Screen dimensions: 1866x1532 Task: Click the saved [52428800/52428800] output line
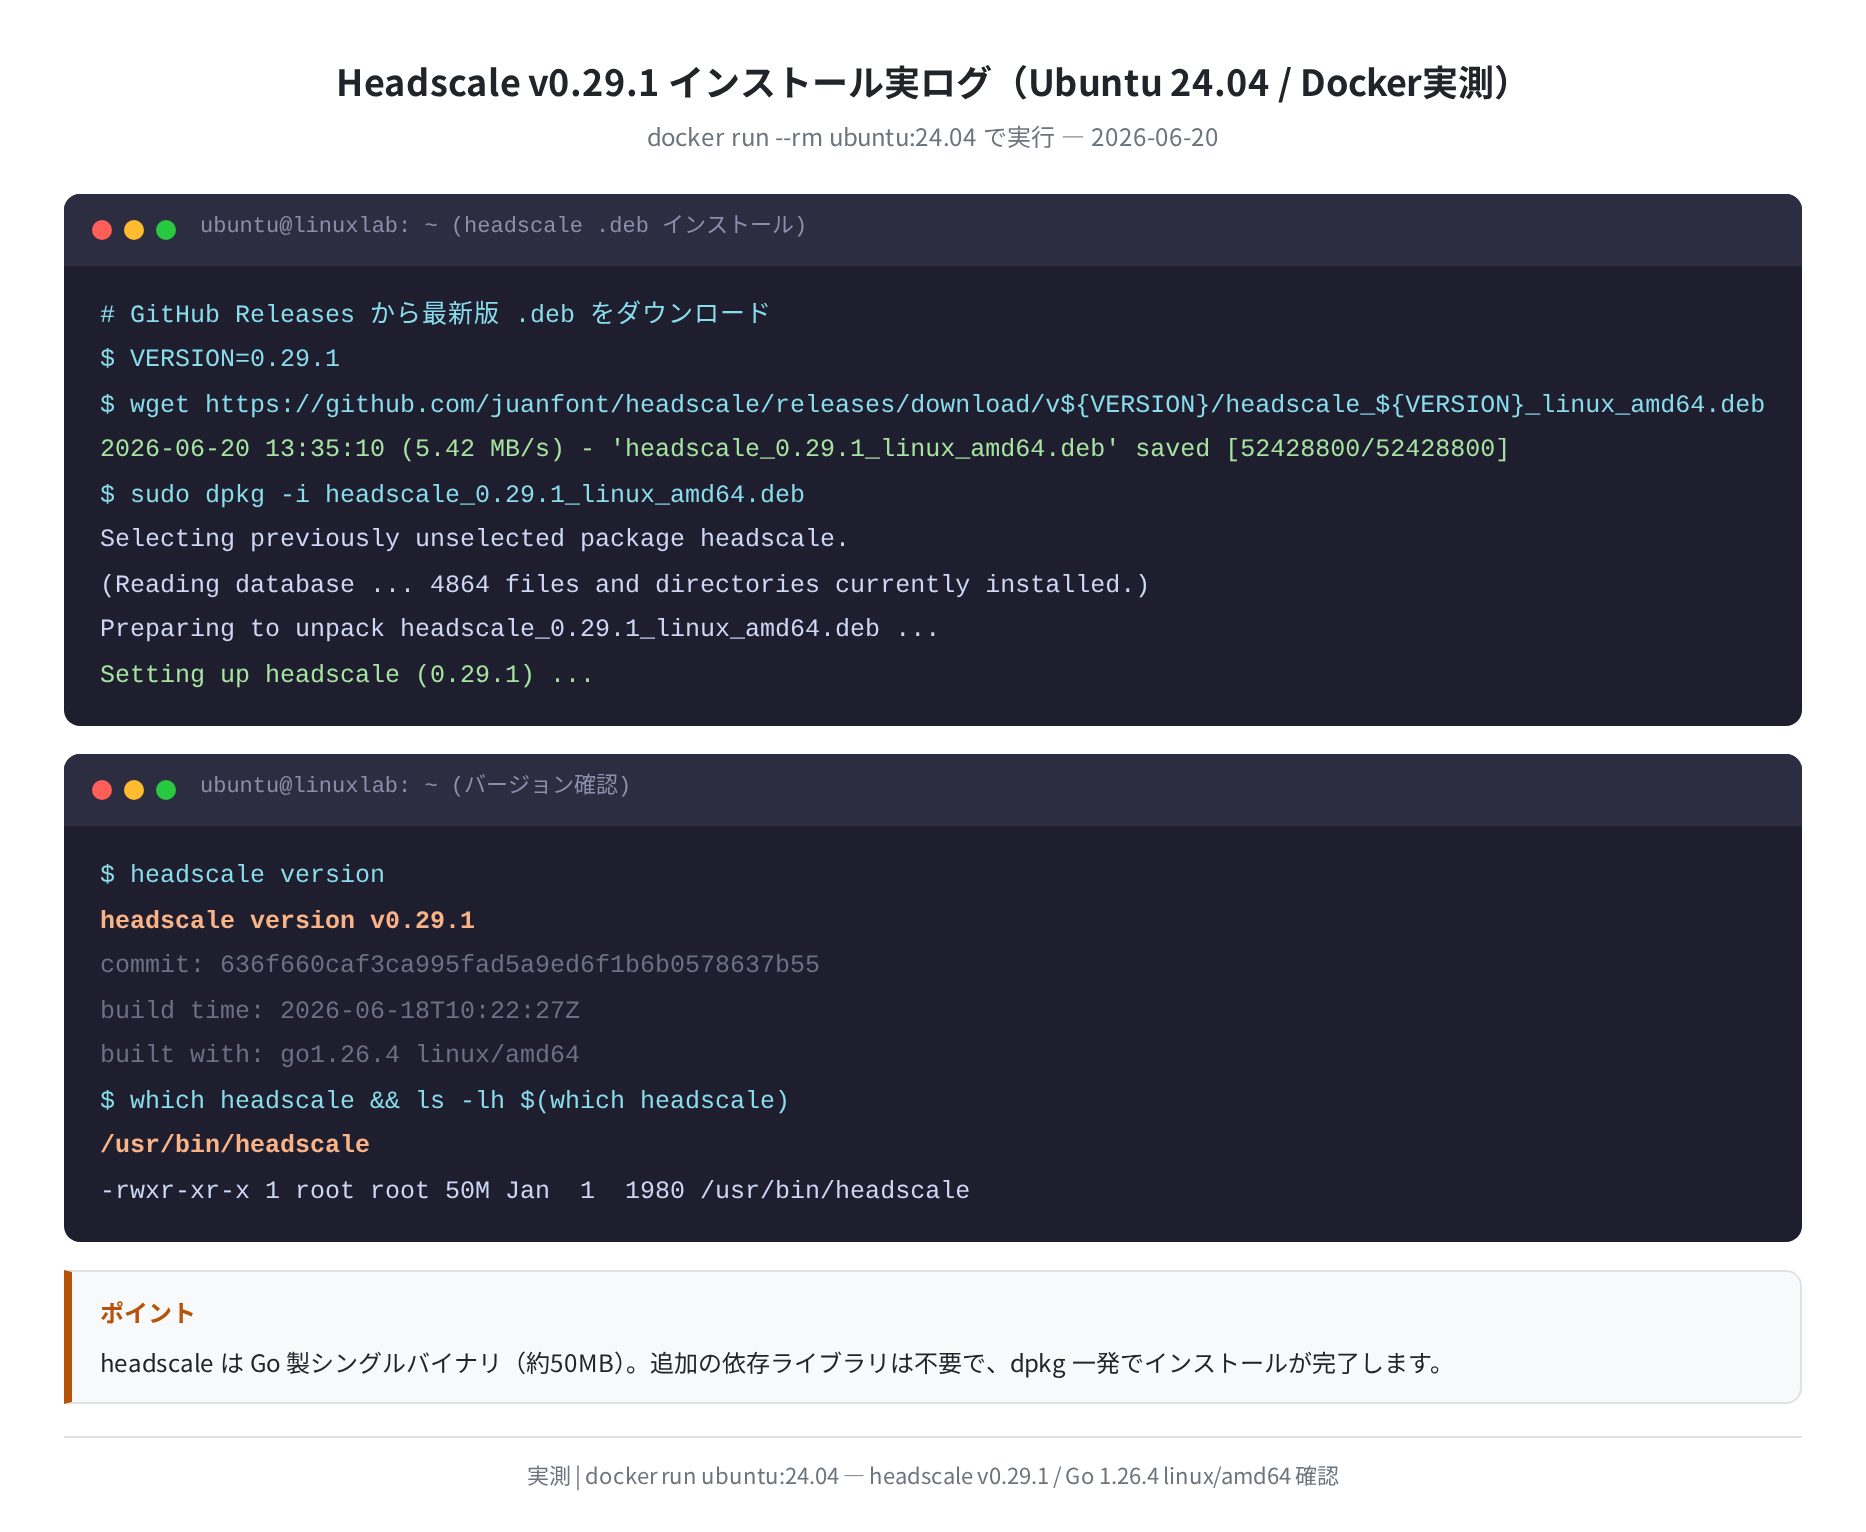click(804, 449)
